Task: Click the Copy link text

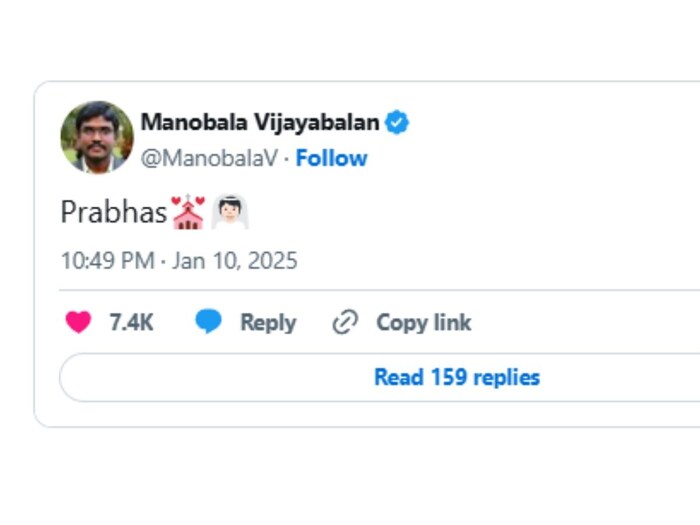Action: [x=423, y=322]
